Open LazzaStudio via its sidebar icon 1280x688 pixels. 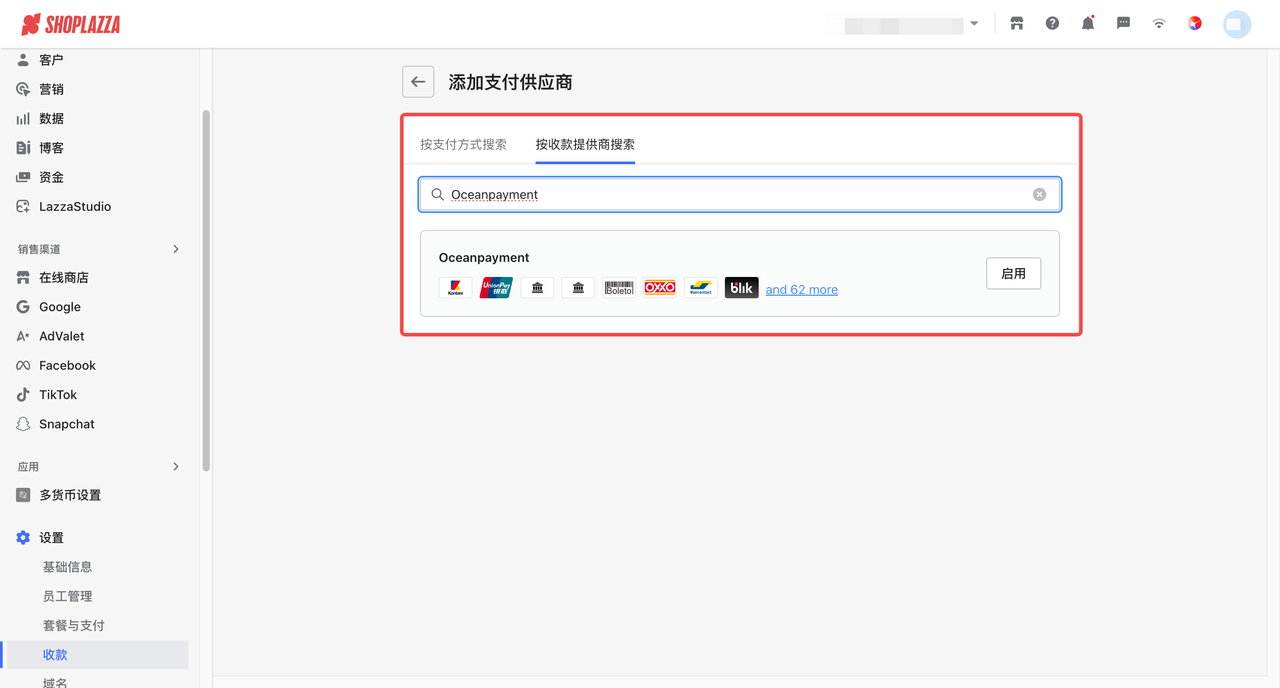tap(23, 206)
